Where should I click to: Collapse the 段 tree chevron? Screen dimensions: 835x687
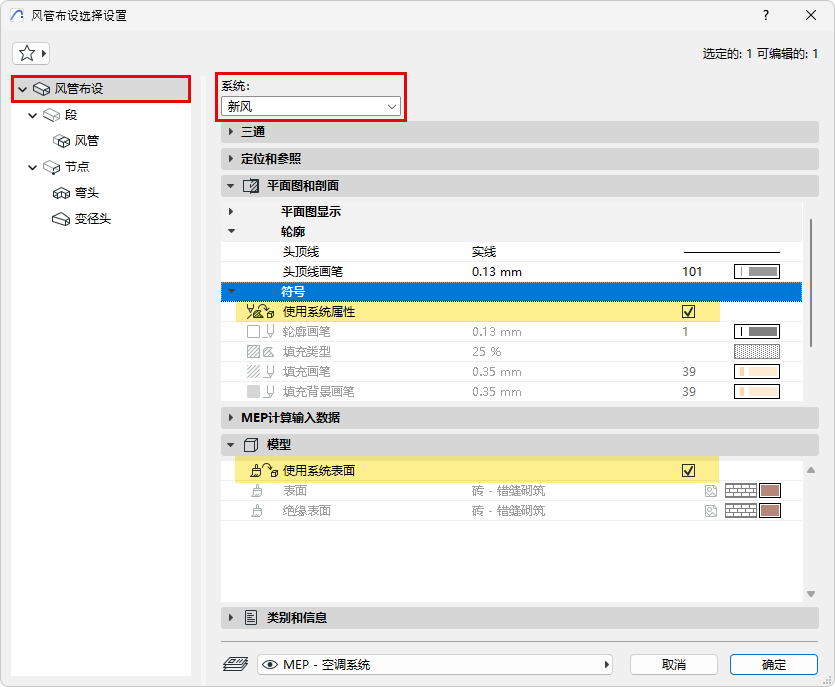pyautogui.click(x=32, y=115)
